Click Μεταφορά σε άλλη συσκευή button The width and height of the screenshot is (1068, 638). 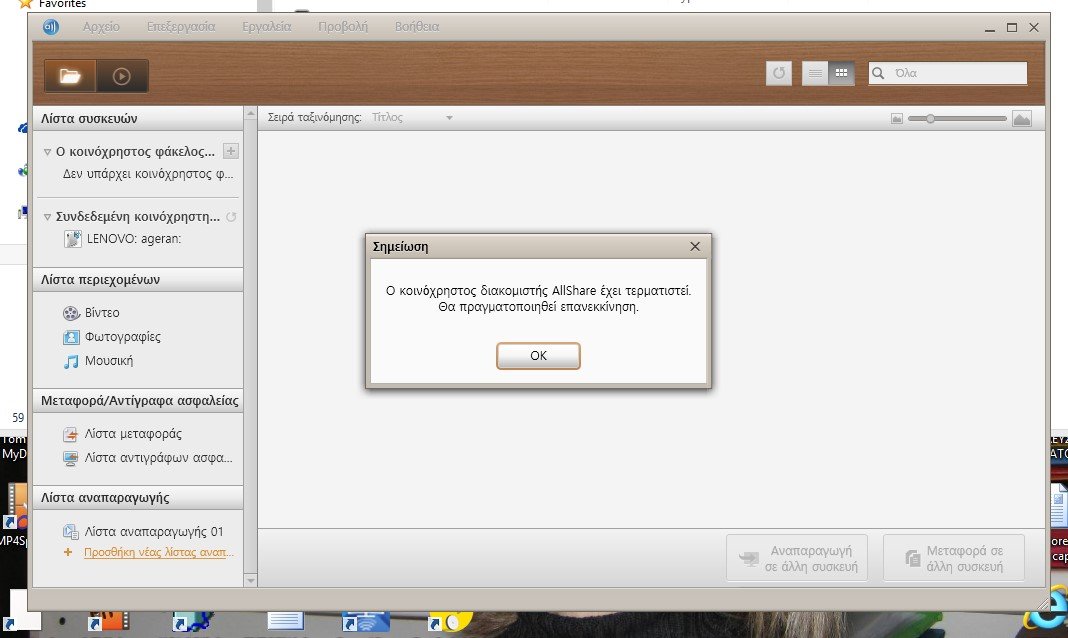954,558
